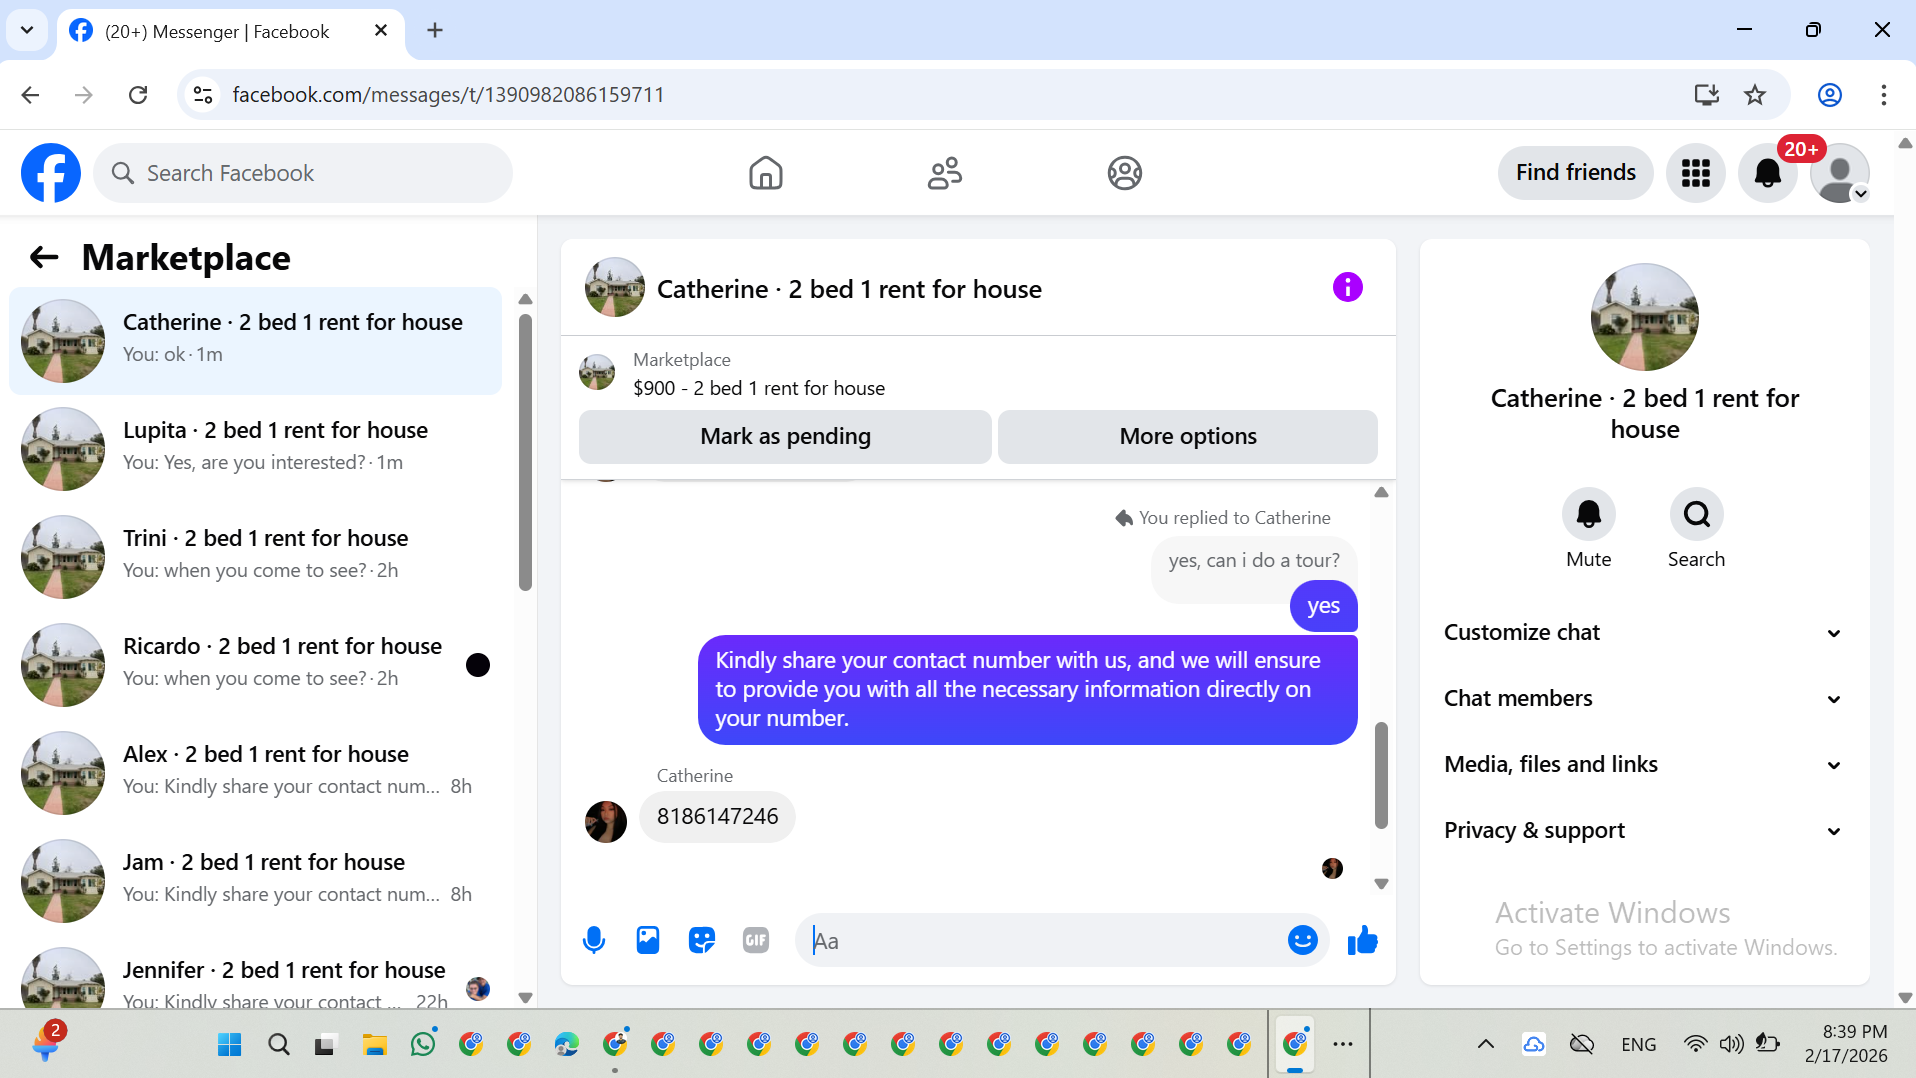Click Catherine's sender avatar beside her message
Screen dimensions: 1916x1078
tap(605, 821)
